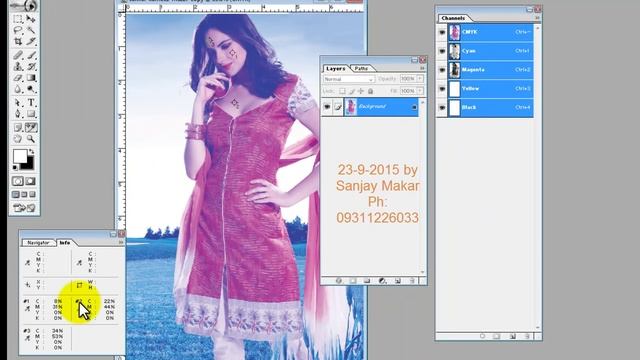The height and width of the screenshot is (360, 640).
Task: Select the Blur tool
Action: (18, 89)
